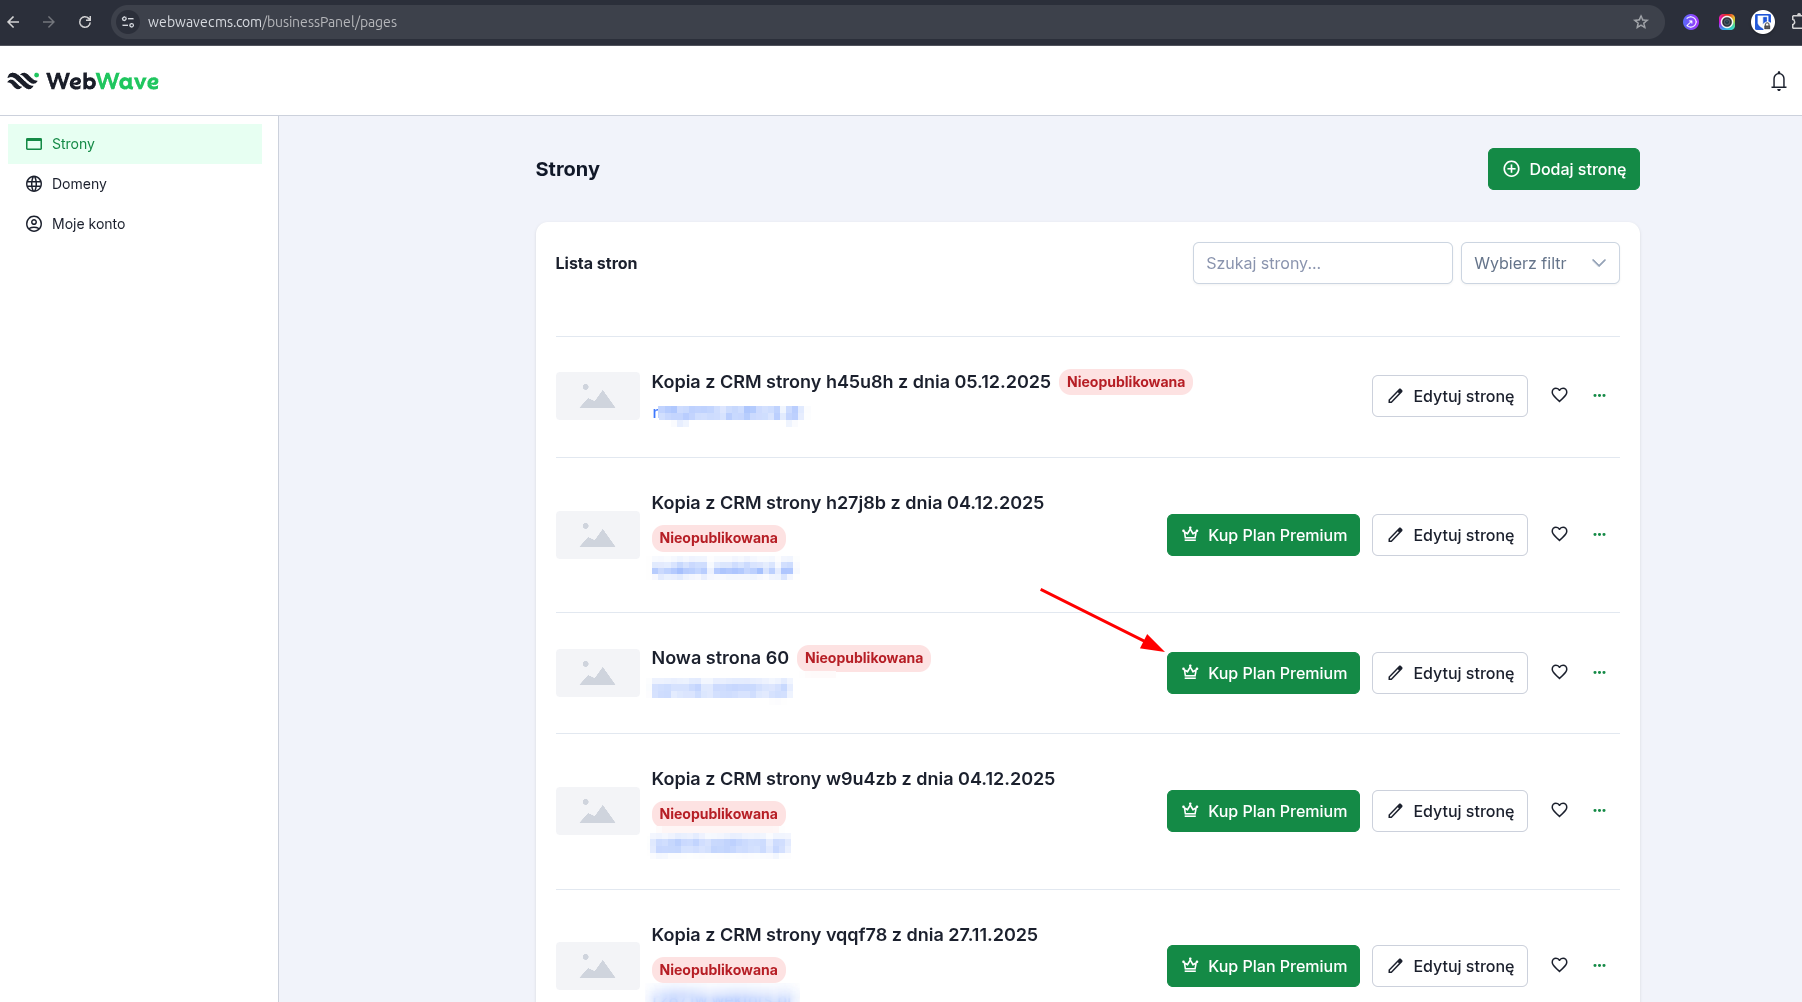The width and height of the screenshot is (1802, 1002).
Task: View site information icon in address bar
Action: click(x=127, y=22)
